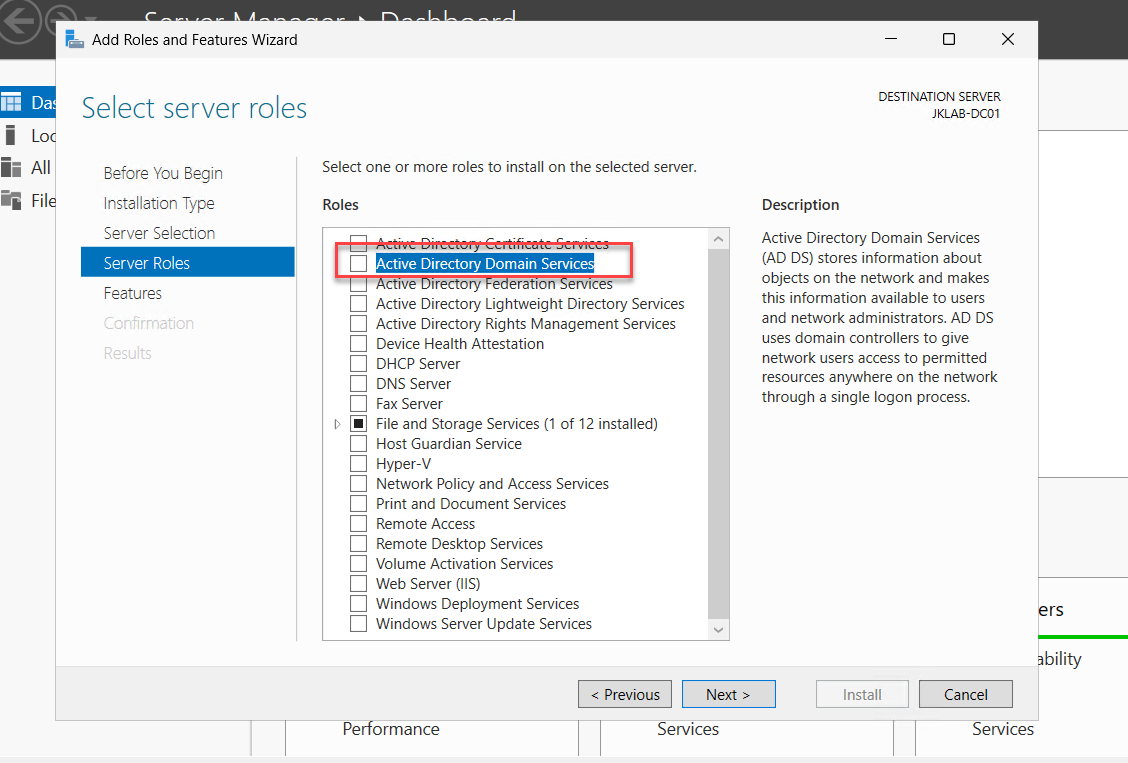Click the Next button
Image resolution: width=1128 pixels, height=763 pixels.
[x=729, y=695]
